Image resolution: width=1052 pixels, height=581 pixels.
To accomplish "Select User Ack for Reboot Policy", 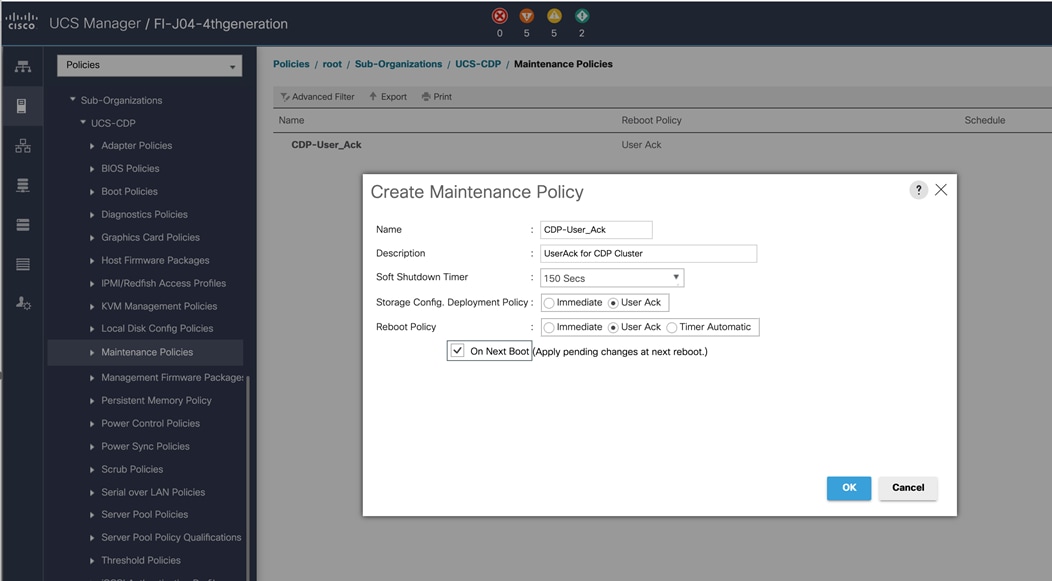I will (613, 327).
